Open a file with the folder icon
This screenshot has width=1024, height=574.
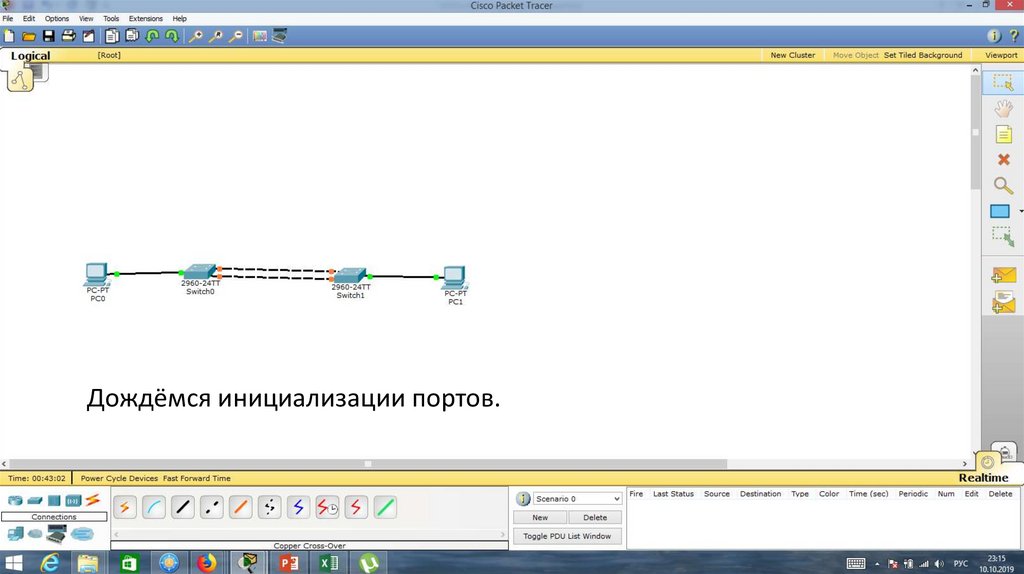click(29, 36)
